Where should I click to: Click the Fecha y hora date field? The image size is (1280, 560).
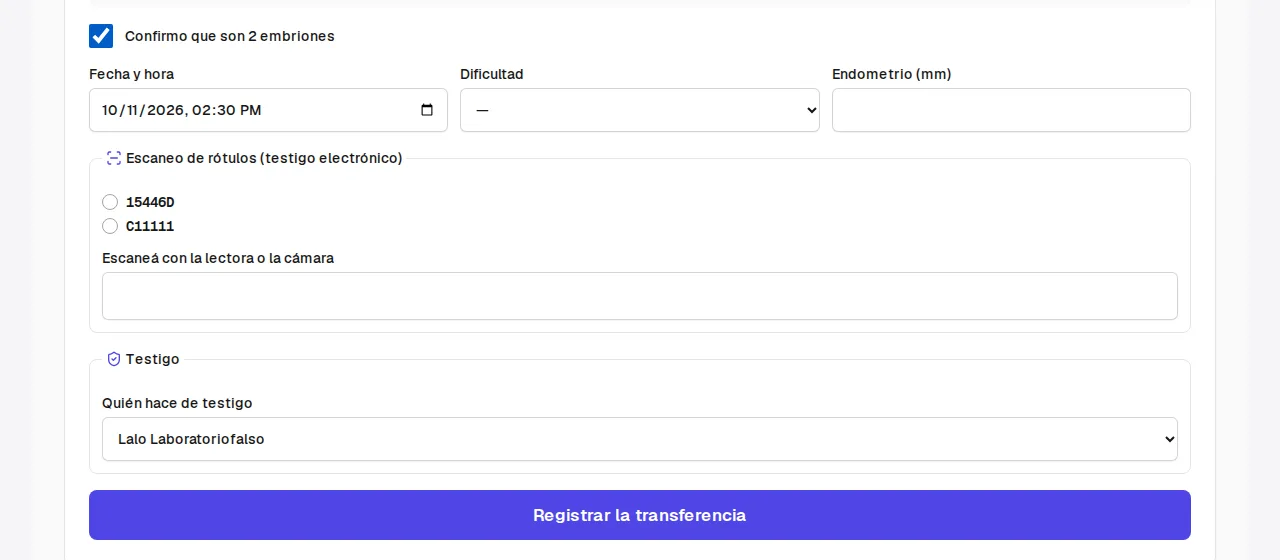(x=268, y=110)
